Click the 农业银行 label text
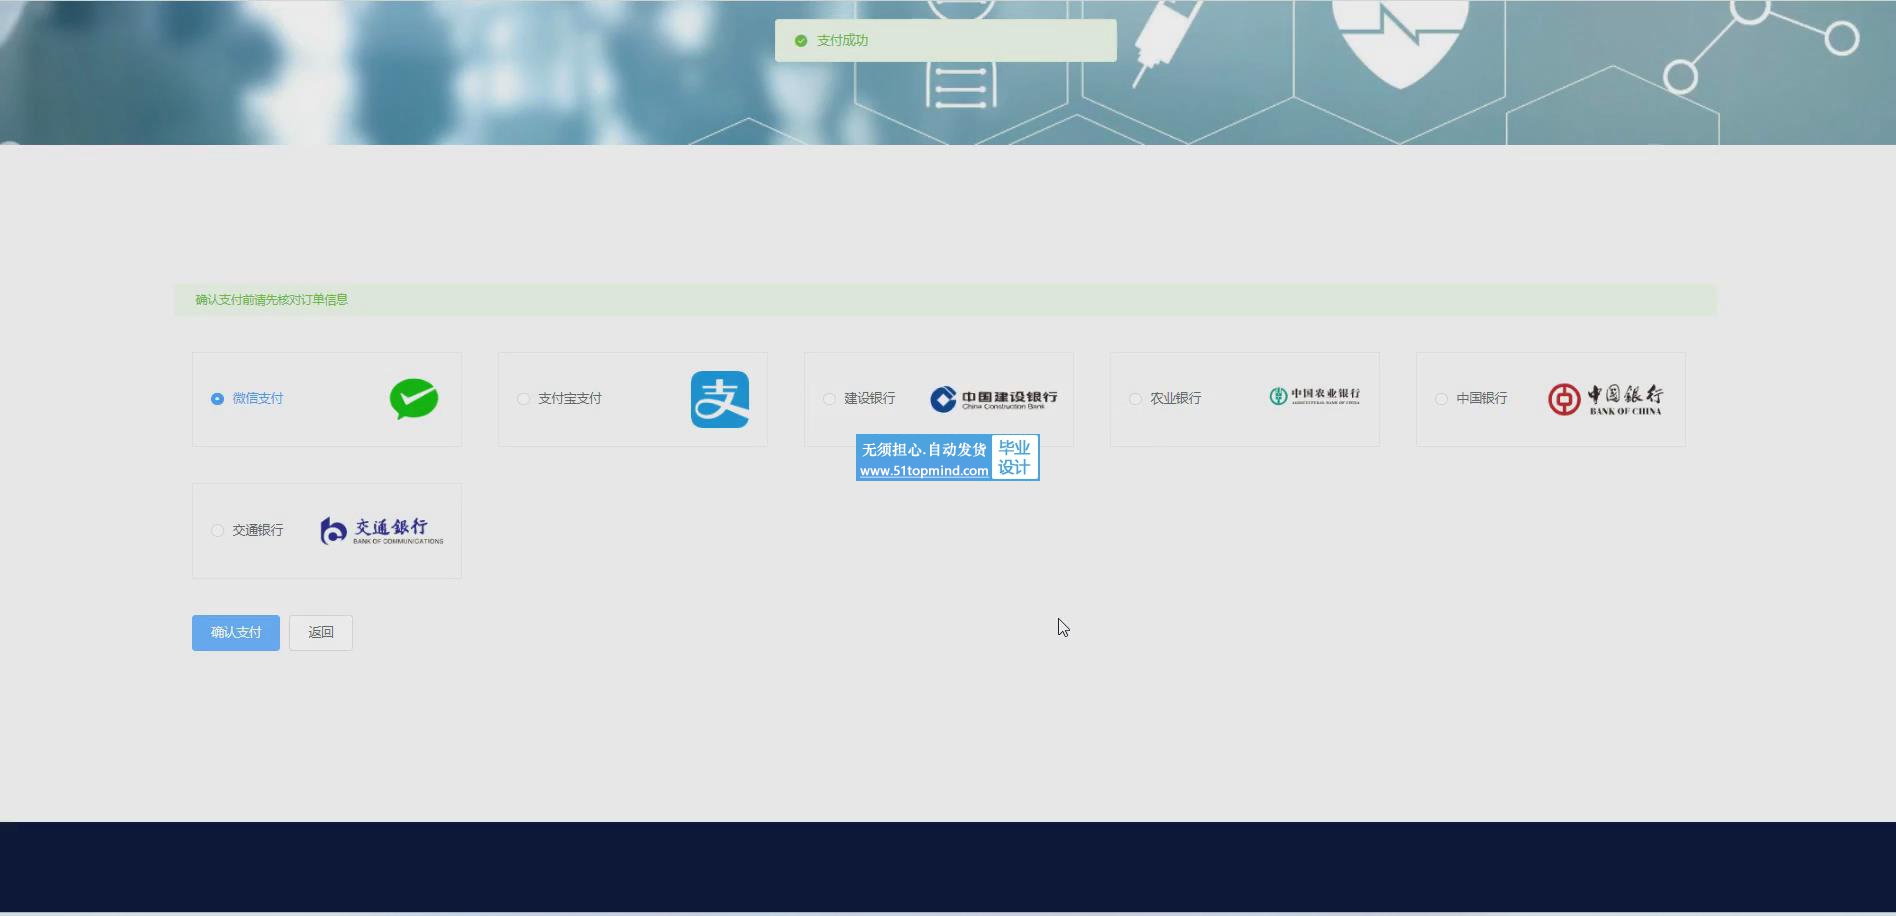The height and width of the screenshot is (916, 1896). click(x=1176, y=399)
